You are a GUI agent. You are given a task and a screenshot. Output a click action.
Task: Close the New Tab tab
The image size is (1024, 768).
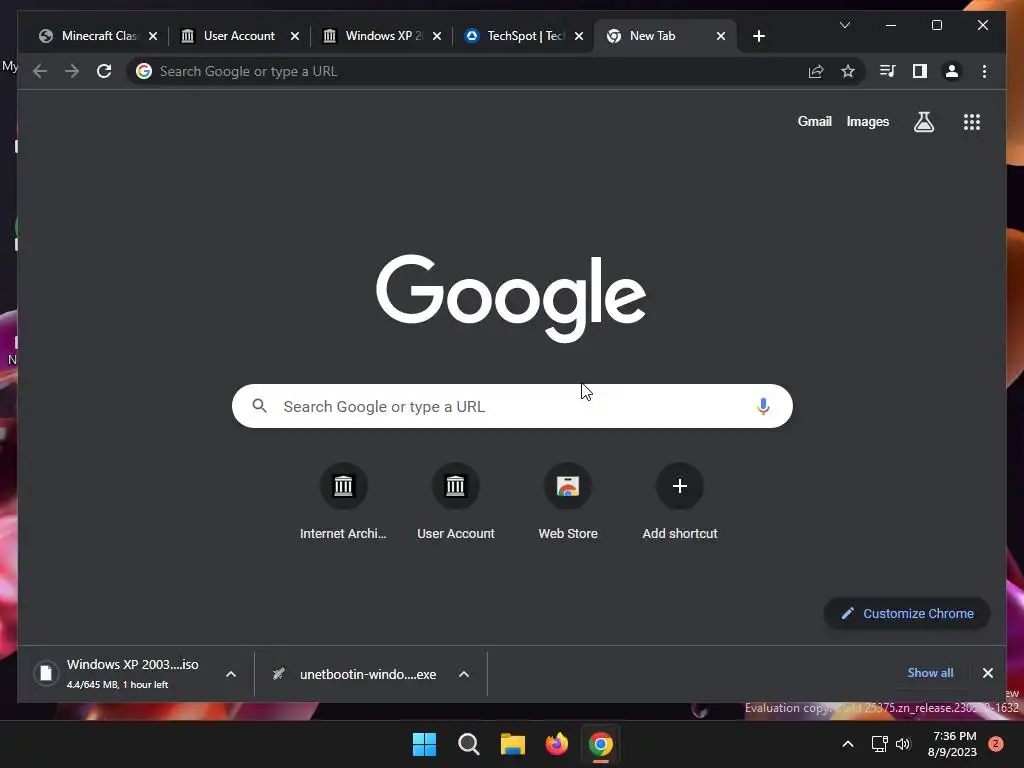(x=721, y=36)
